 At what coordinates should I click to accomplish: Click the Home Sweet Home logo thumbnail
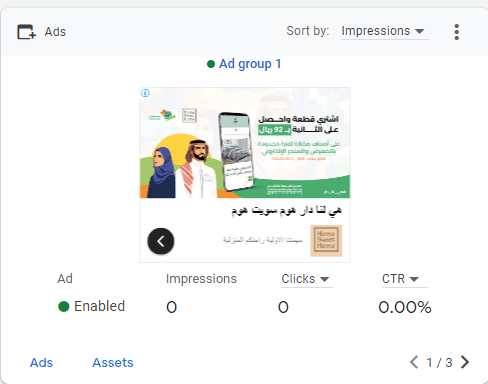(326, 241)
